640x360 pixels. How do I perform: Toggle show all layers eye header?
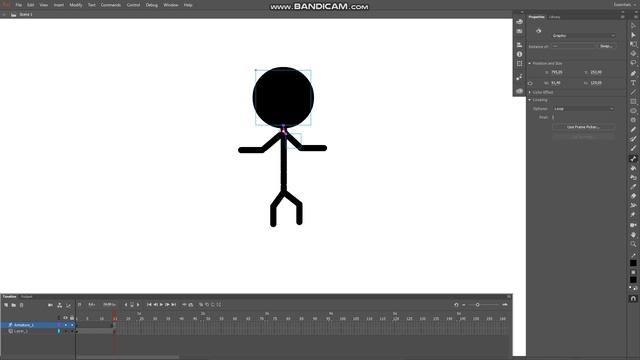[65, 318]
